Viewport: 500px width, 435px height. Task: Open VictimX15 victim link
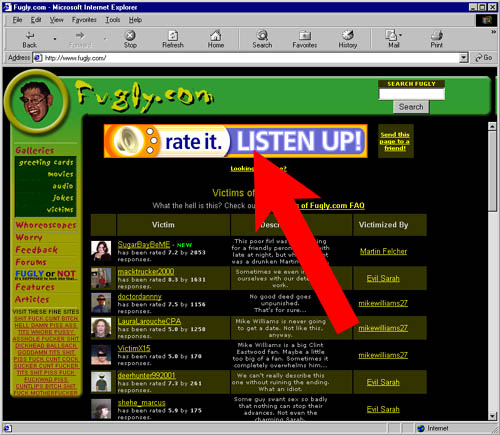[134, 348]
